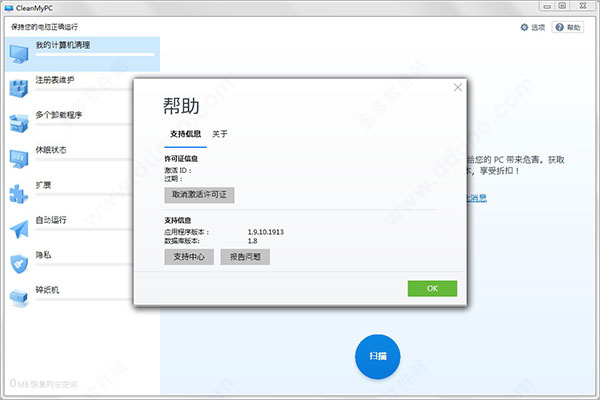Go to the 休眠状态 section
Viewport: 600px width, 400px height.
[x=51, y=150]
